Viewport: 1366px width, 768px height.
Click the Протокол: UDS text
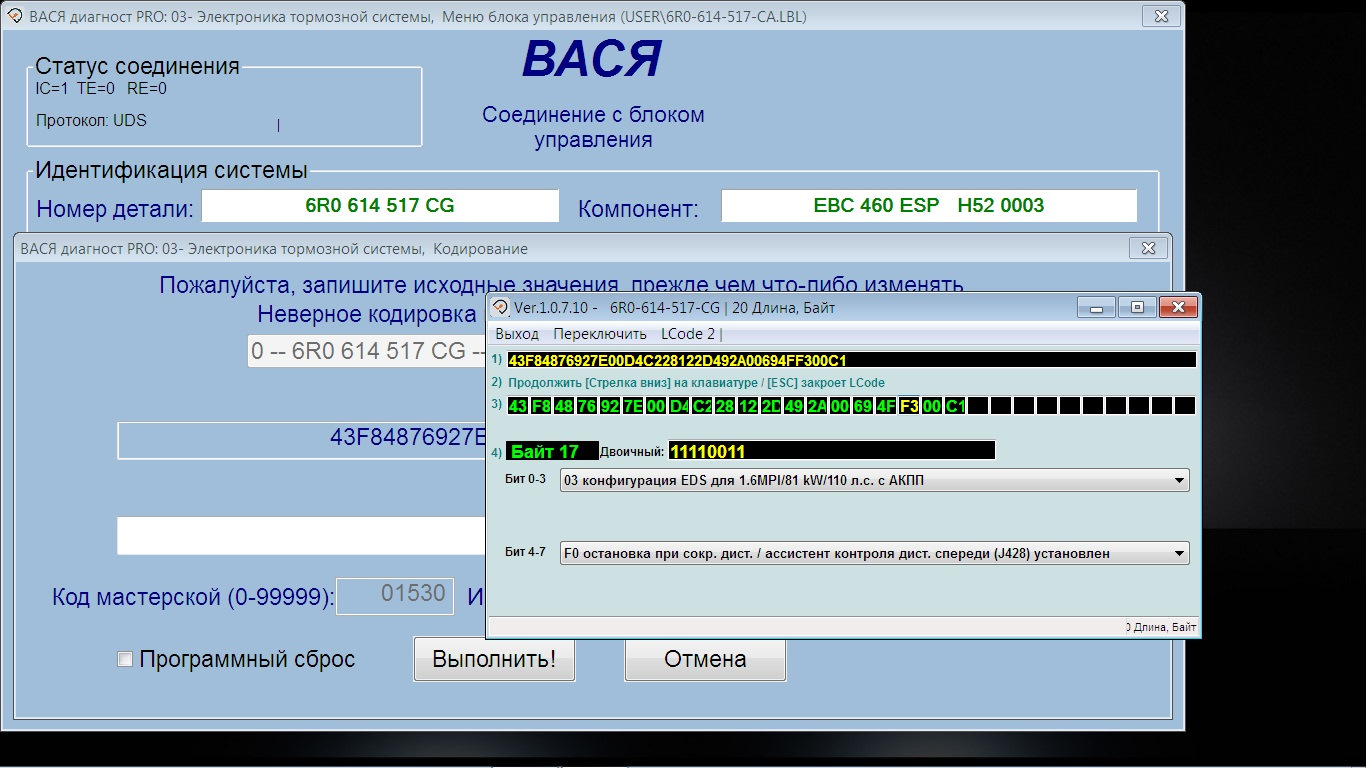pos(91,121)
